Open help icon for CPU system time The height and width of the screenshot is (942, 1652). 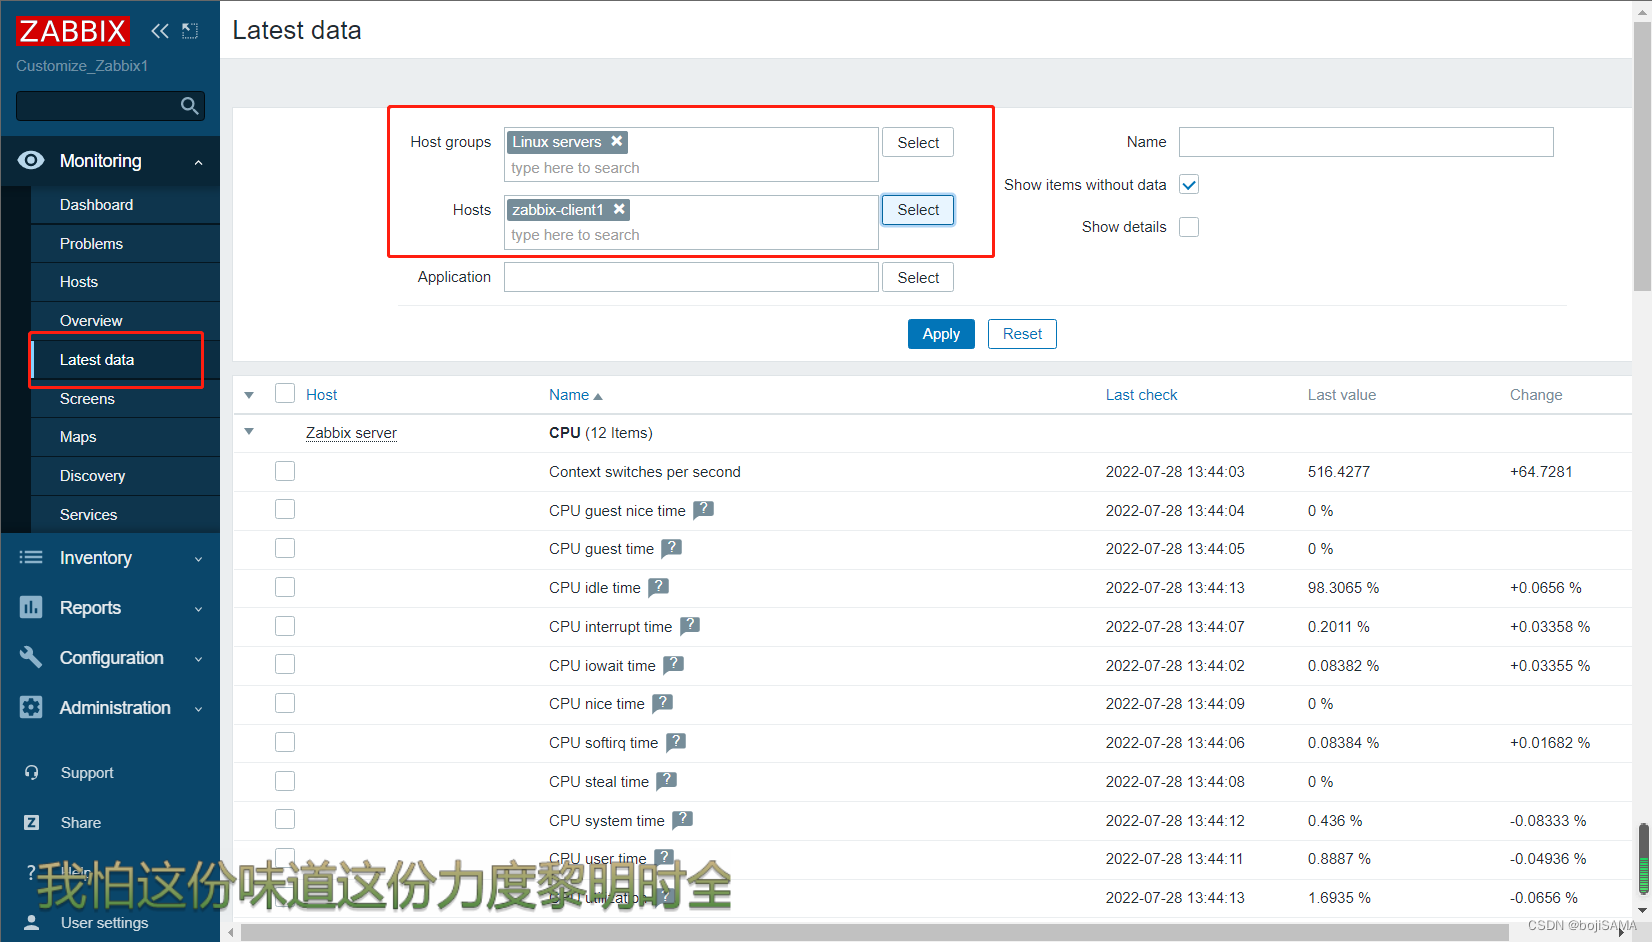682,820
